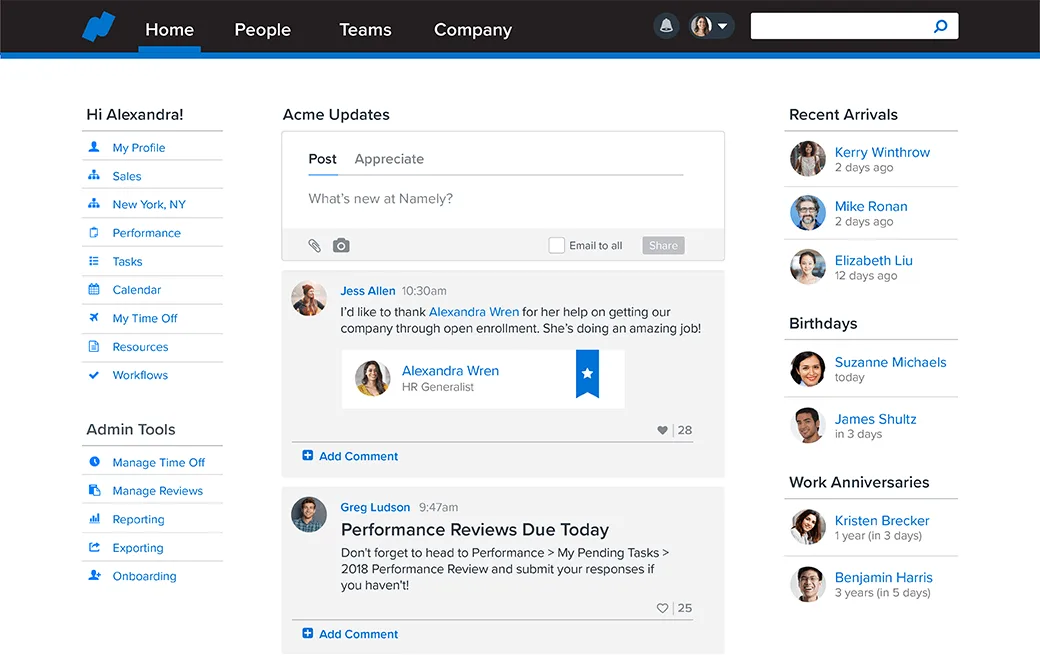Open the People menu
The image size is (1040, 656).
point(263,30)
